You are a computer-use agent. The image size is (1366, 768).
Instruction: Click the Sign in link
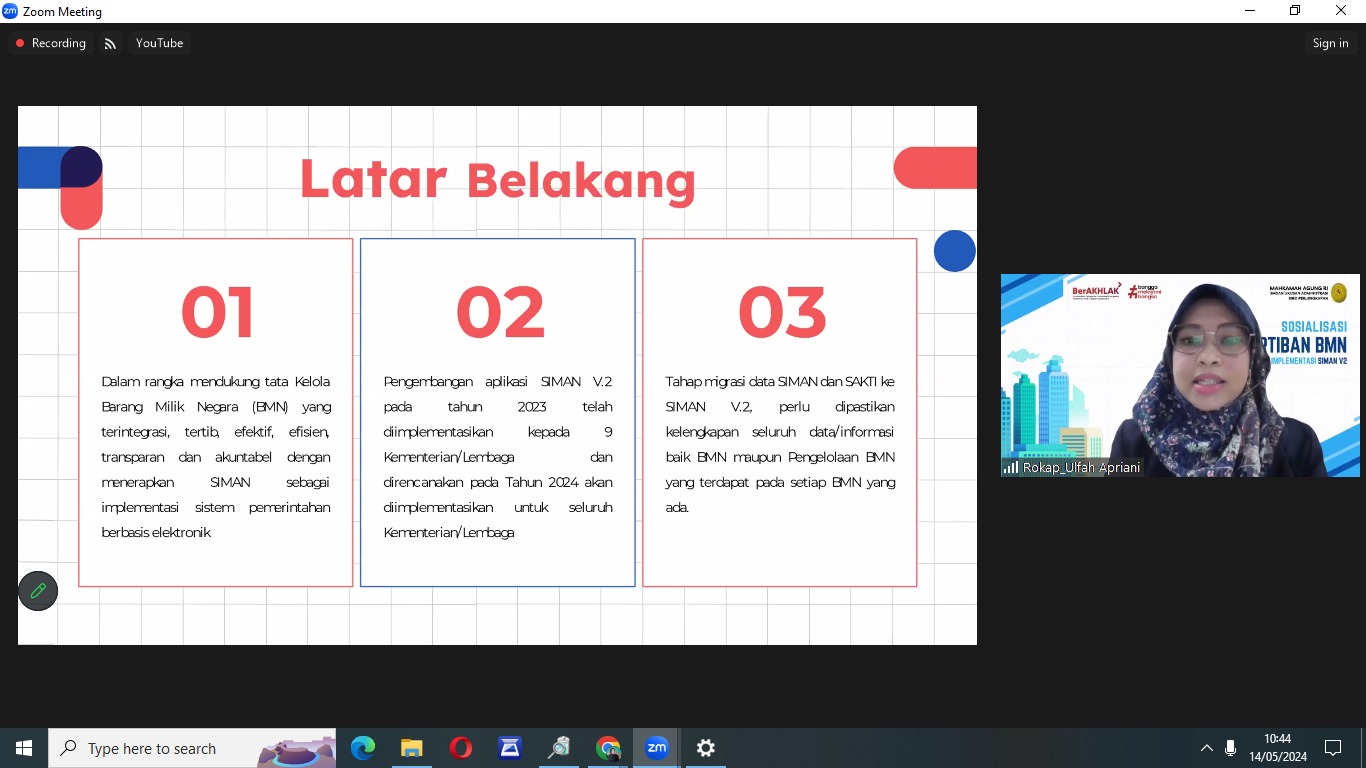click(x=1330, y=43)
